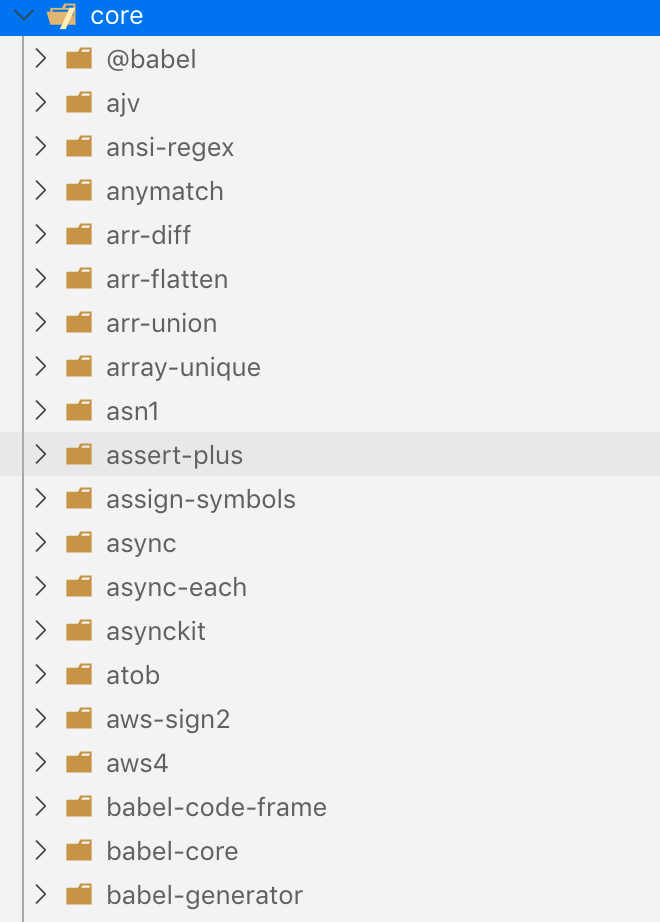Collapse the core folder
Screen dimensions: 660x922
pos(24,15)
